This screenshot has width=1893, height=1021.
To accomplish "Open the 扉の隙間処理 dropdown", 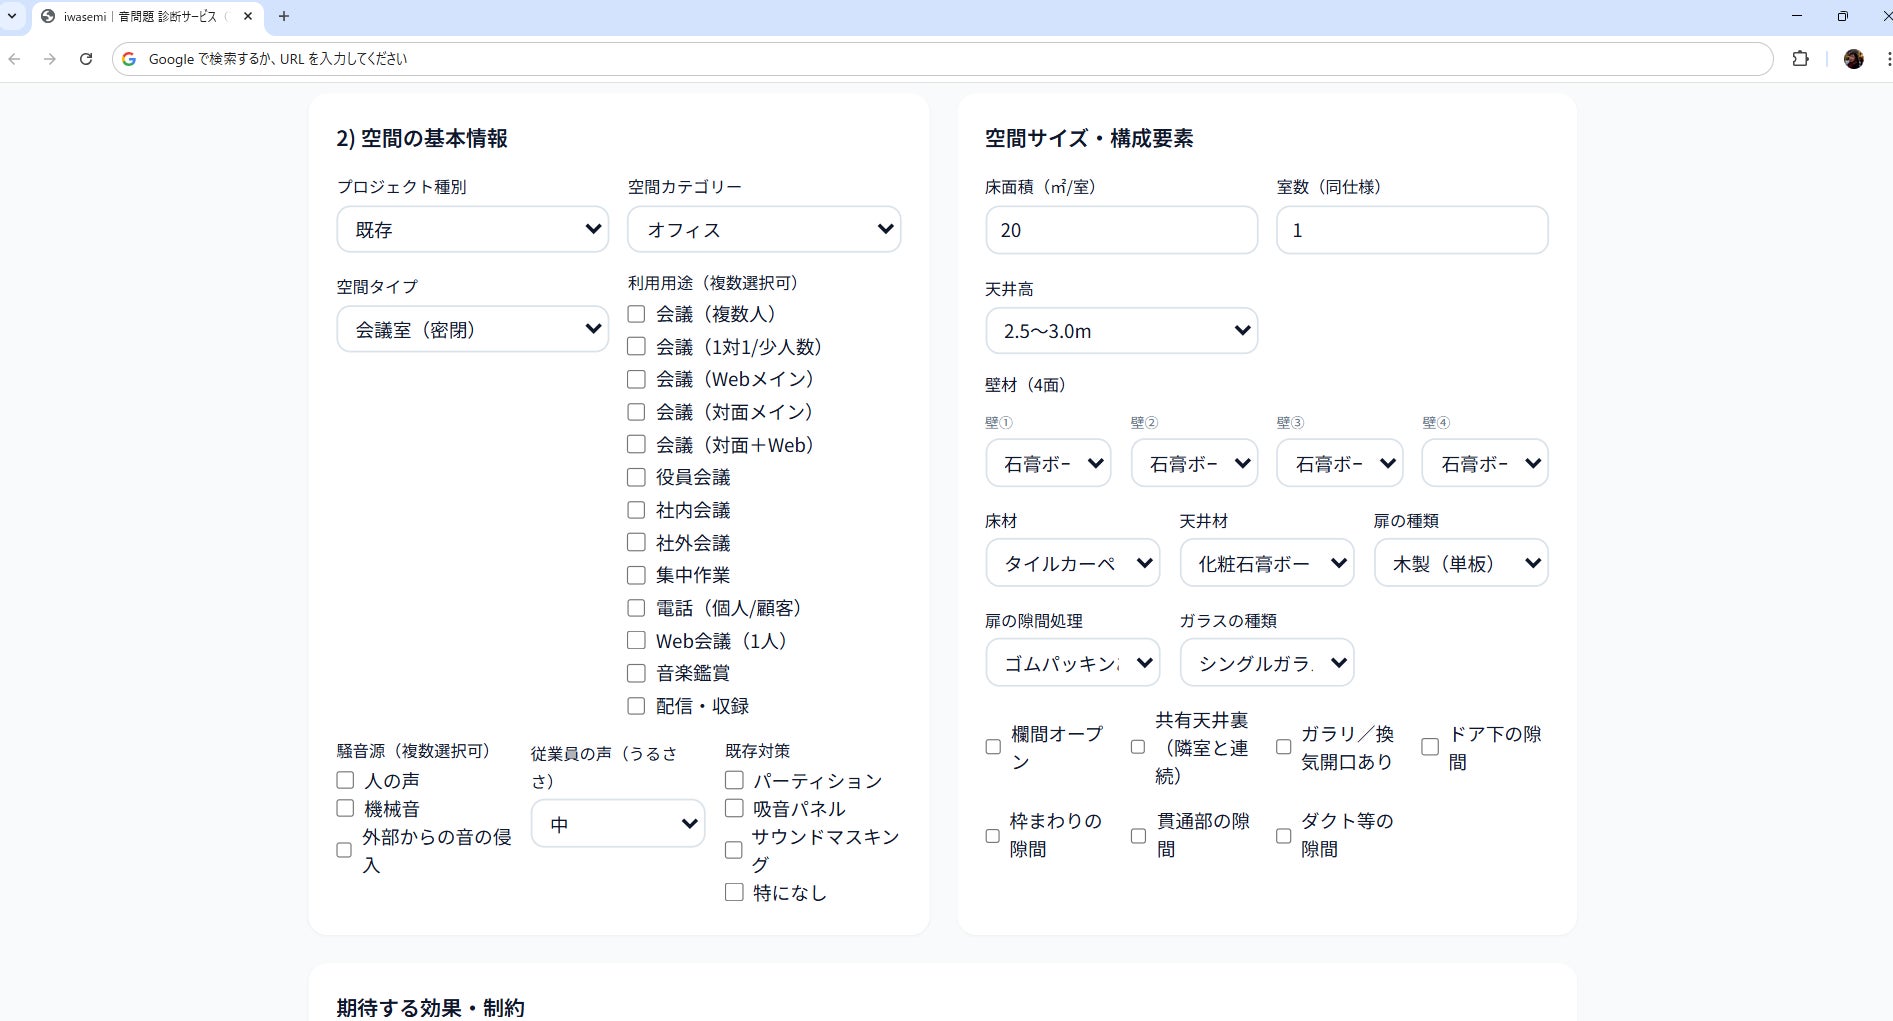I will click(1073, 663).
